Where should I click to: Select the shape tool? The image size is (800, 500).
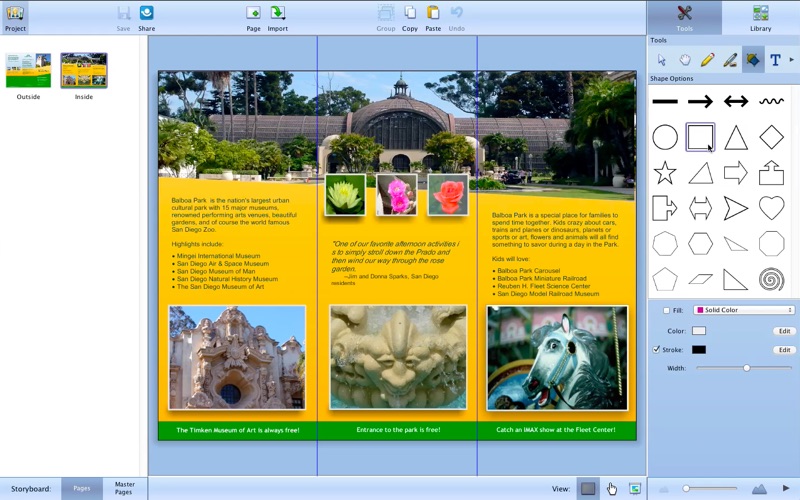753,60
